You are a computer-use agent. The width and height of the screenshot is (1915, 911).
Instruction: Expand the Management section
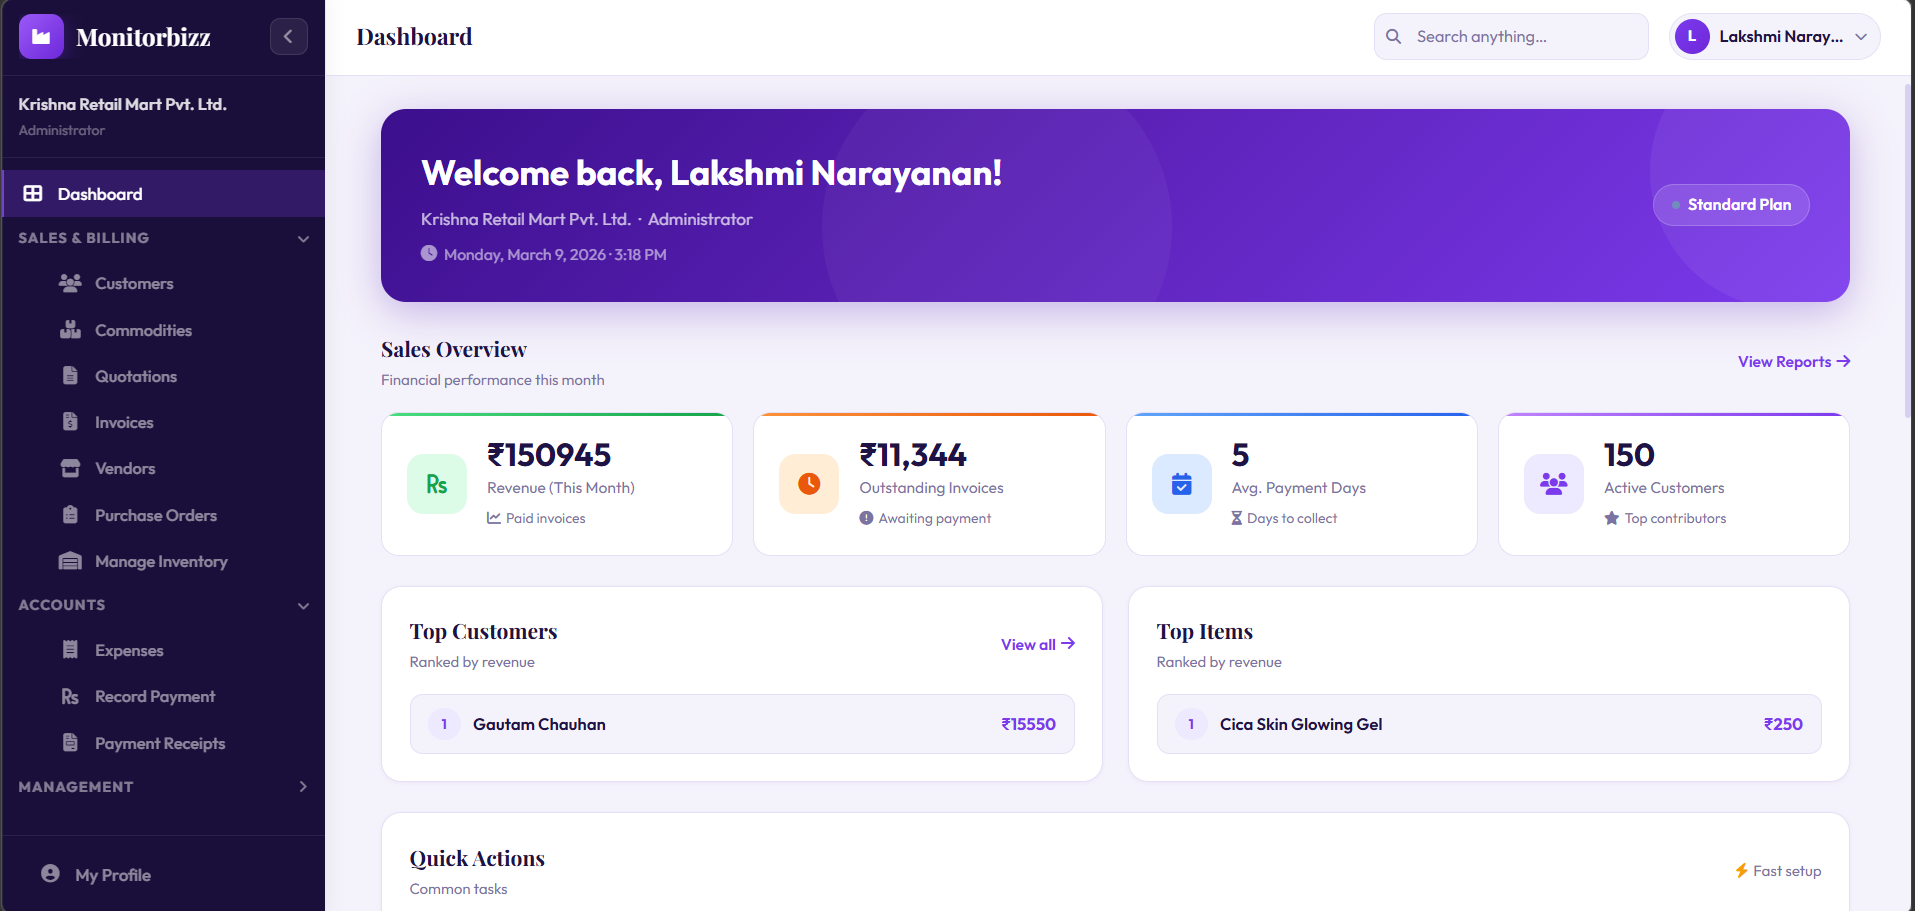(302, 786)
